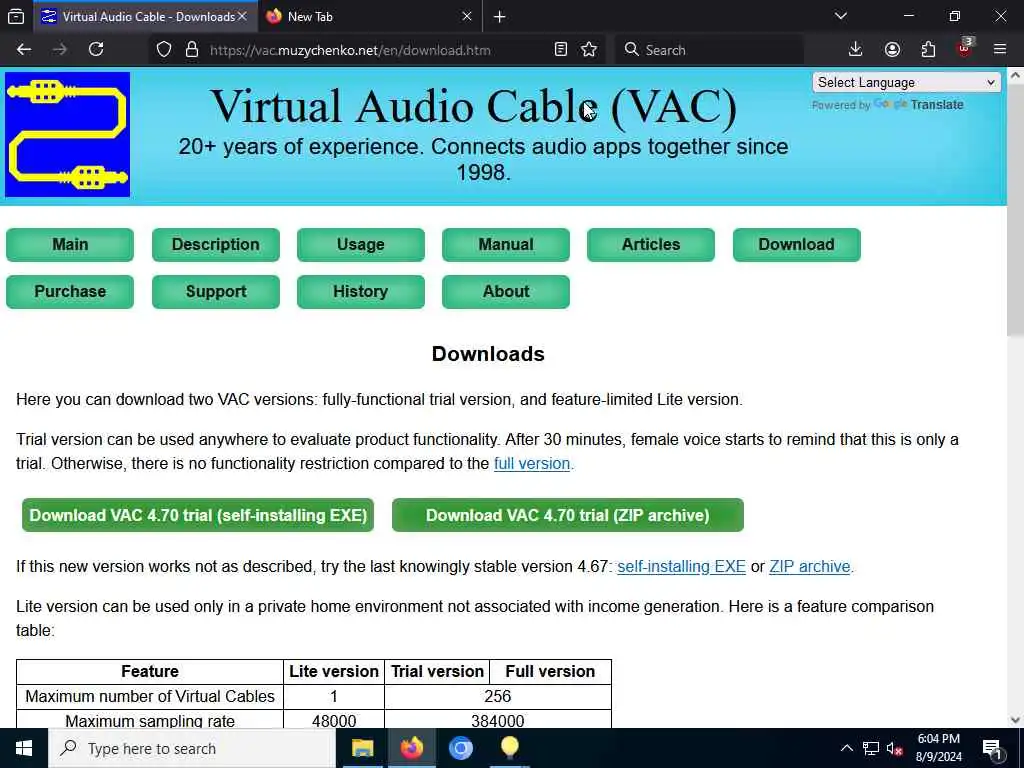Click version 4.67 self-installing EXE link
This screenshot has height=768, width=1024.
(681, 566)
